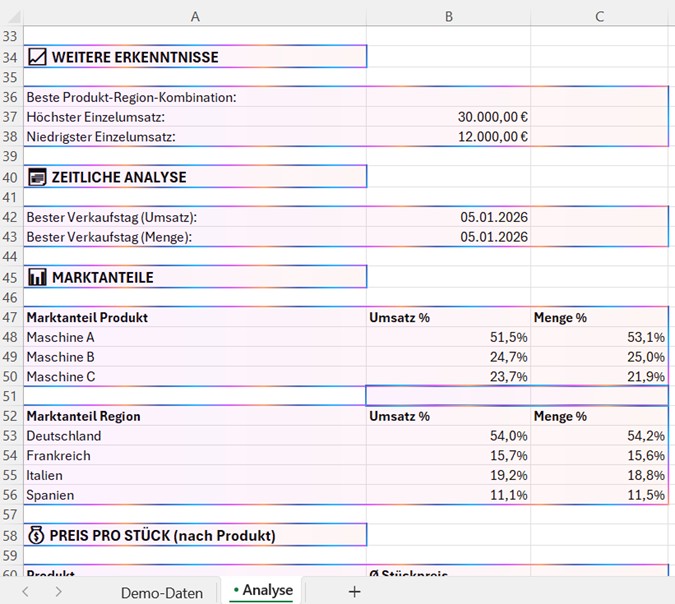Select the Maschine A Umsatz % cell 51,5%
The image size is (675, 604).
tap(448, 337)
